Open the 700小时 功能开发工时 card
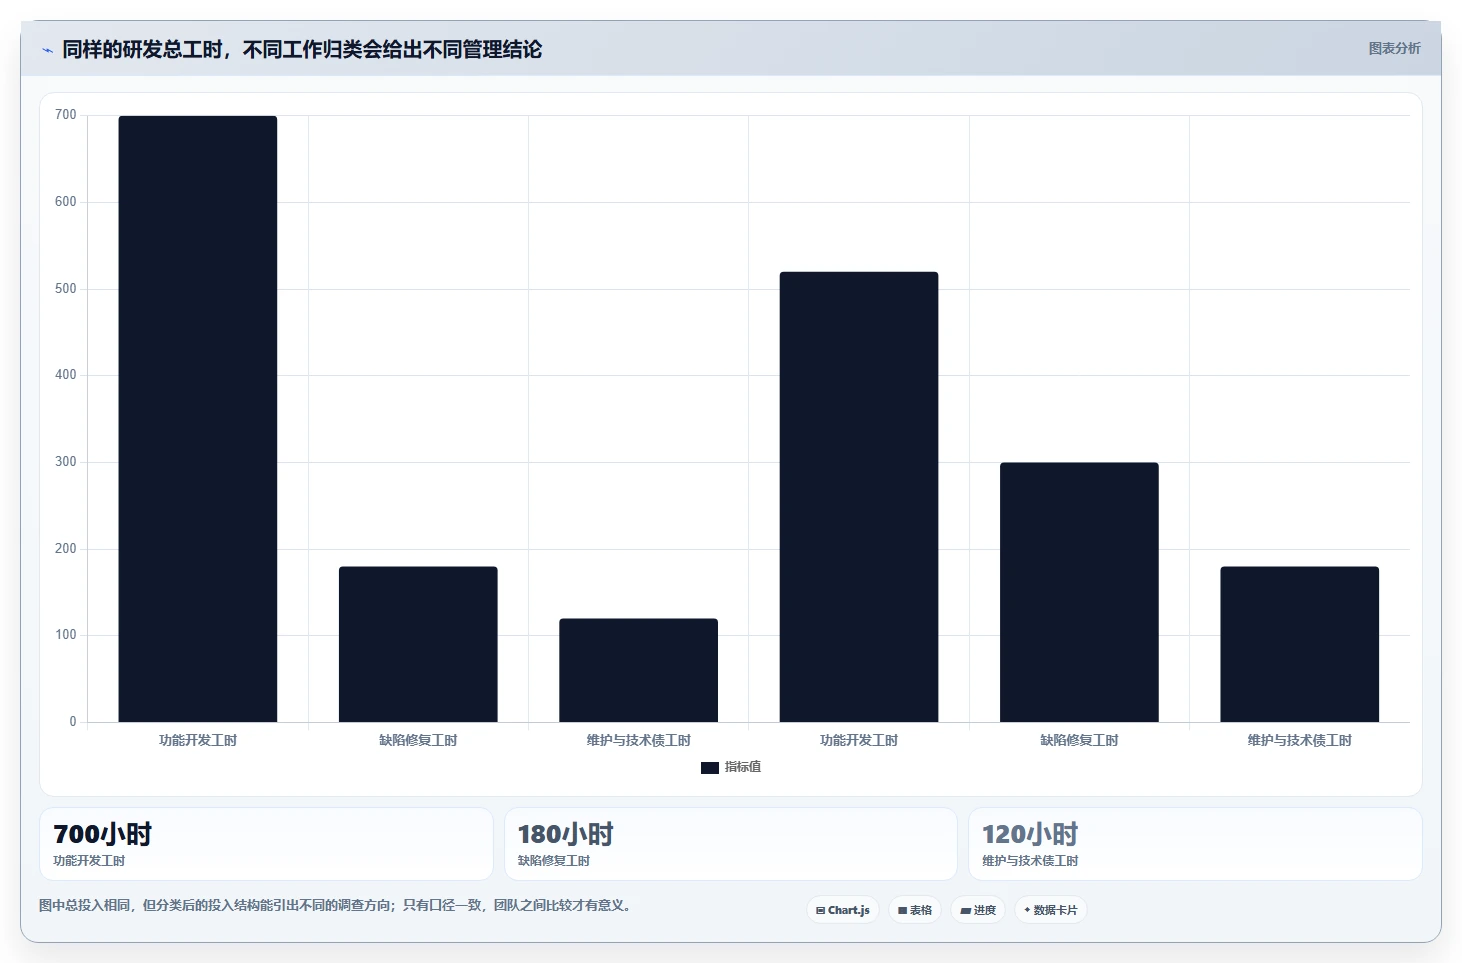1462x963 pixels. click(266, 844)
